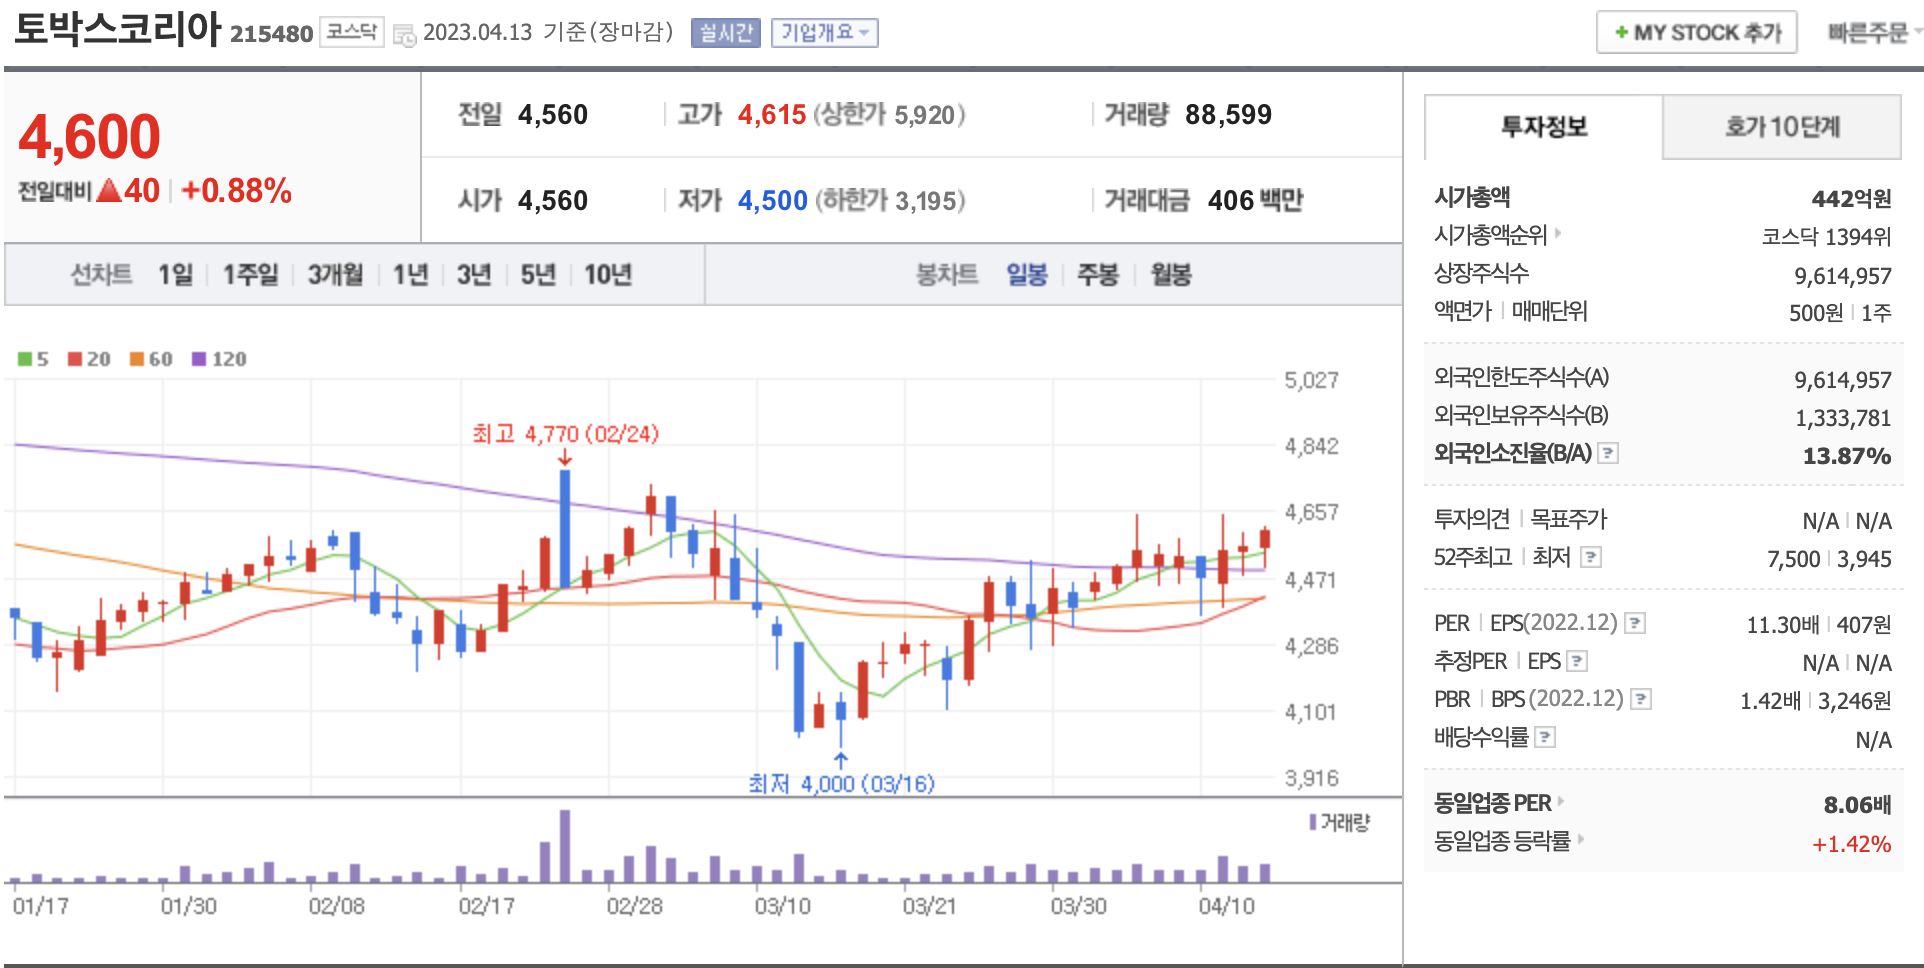Screen dimensions: 1924x968
Task: Click the purple 120-day moving average swatch
Action: 199,359
